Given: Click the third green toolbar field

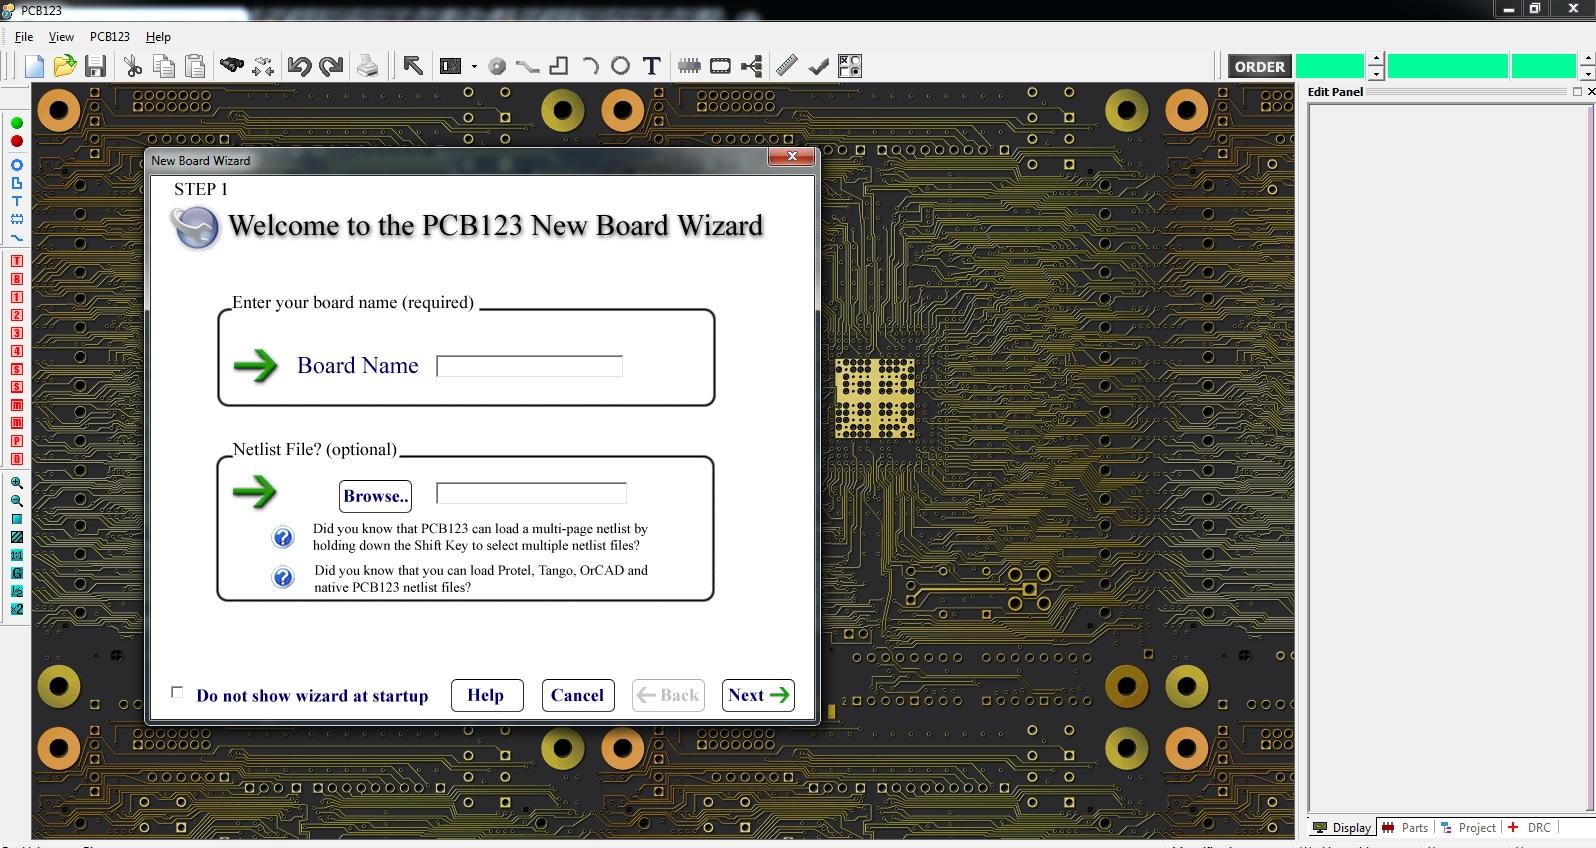Looking at the screenshot, I should point(1543,67).
